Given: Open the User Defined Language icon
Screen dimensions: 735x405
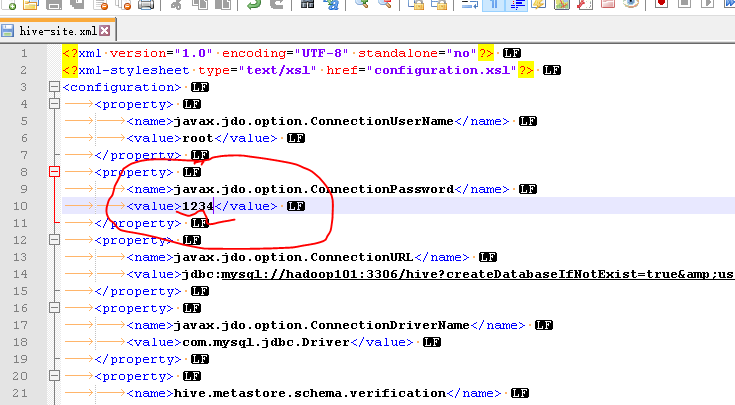Looking at the screenshot, I should 539,4.
